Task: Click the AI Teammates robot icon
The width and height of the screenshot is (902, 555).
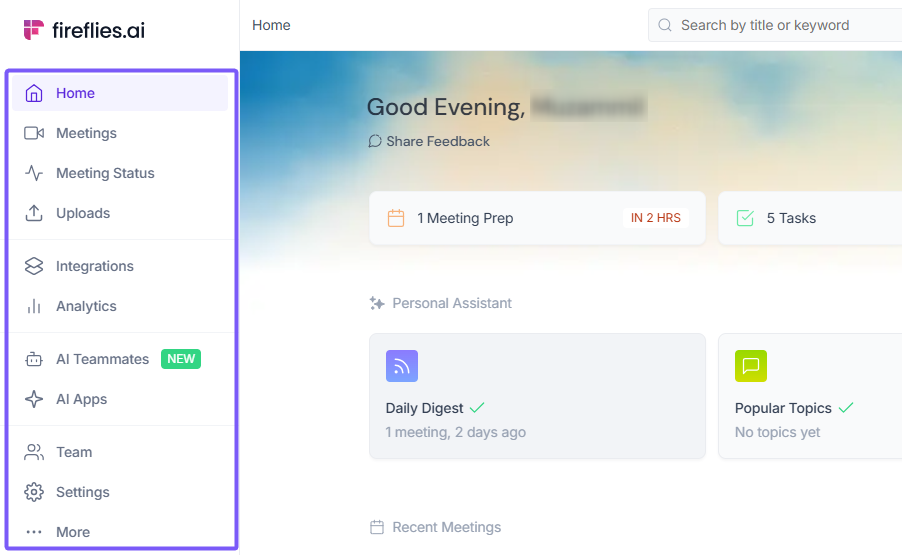Action: (x=34, y=359)
